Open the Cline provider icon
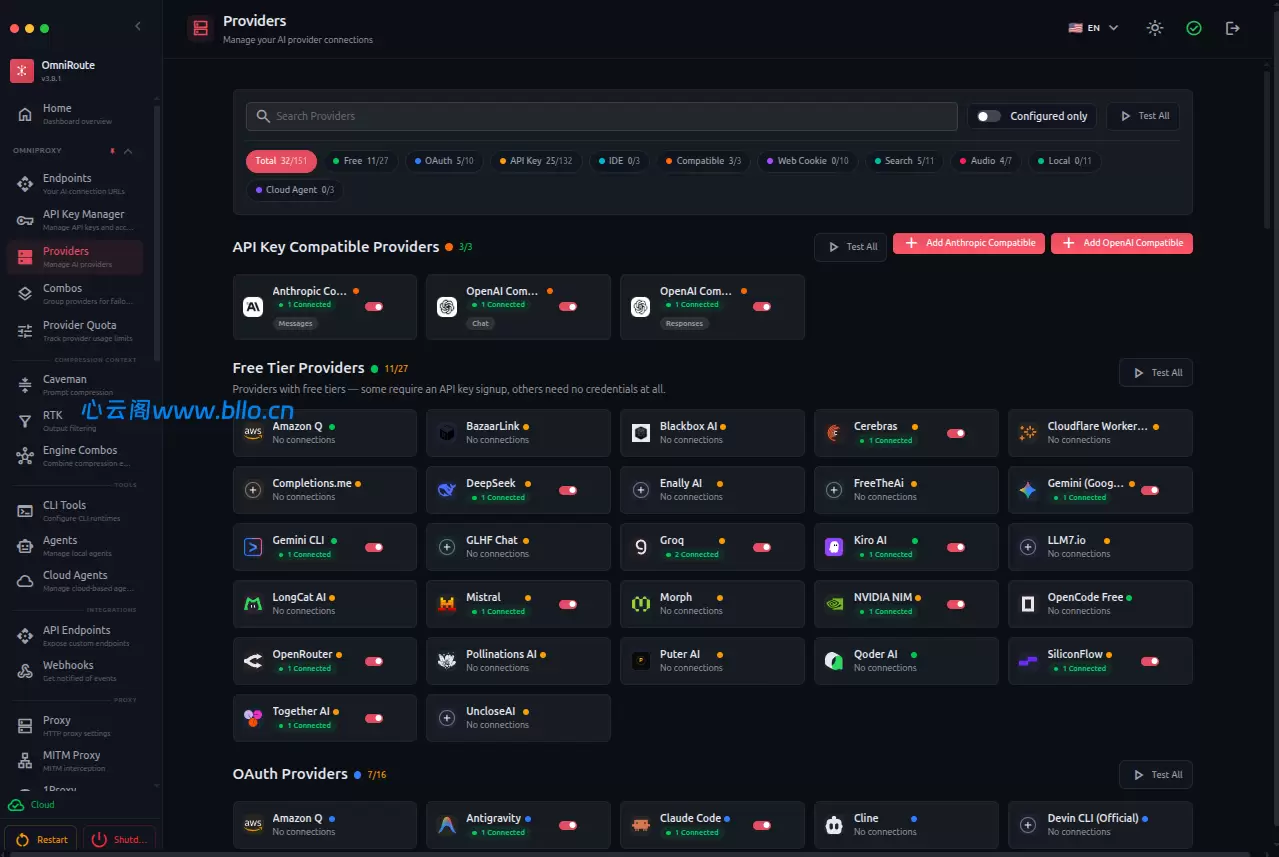The height and width of the screenshot is (857, 1279). coord(834,825)
